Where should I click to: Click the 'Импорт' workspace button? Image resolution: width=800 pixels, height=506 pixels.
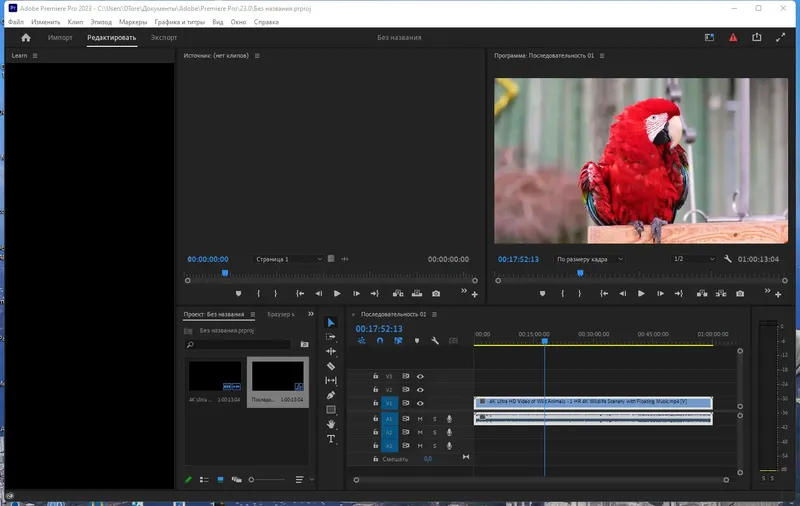[60, 37]
